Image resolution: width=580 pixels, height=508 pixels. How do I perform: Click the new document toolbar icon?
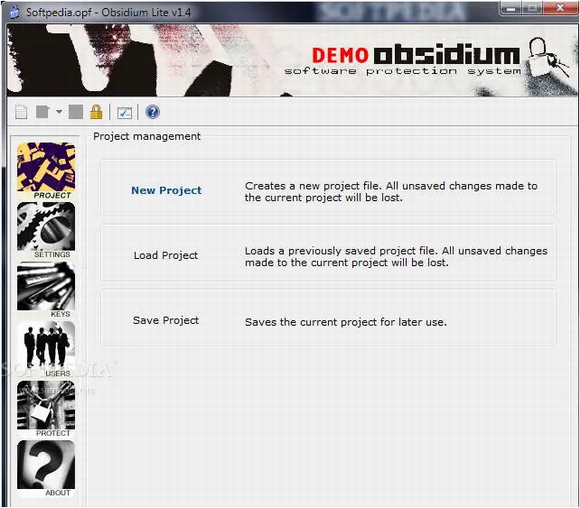coord(21,112)
